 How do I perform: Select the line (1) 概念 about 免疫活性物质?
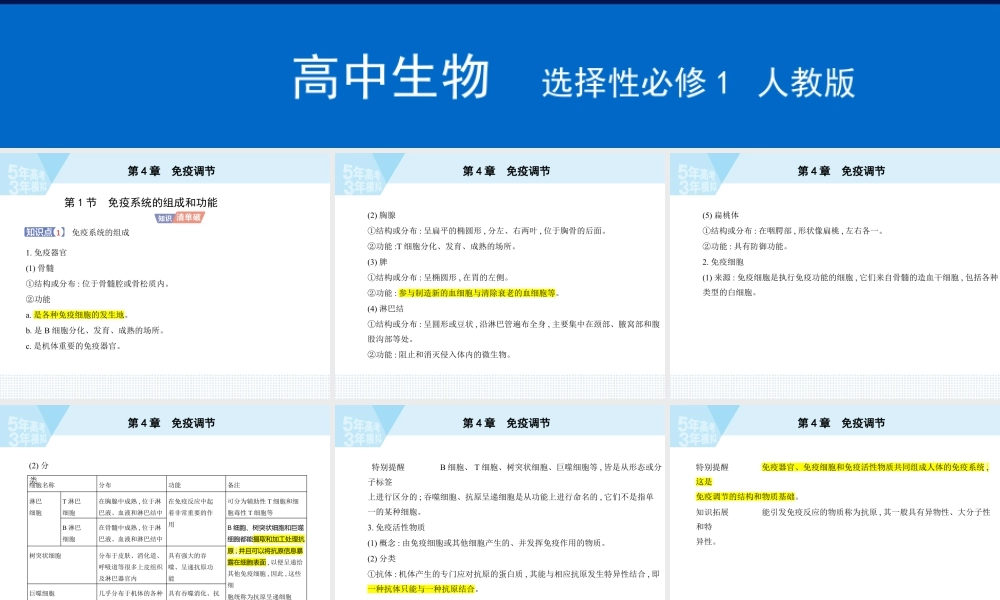486,543
